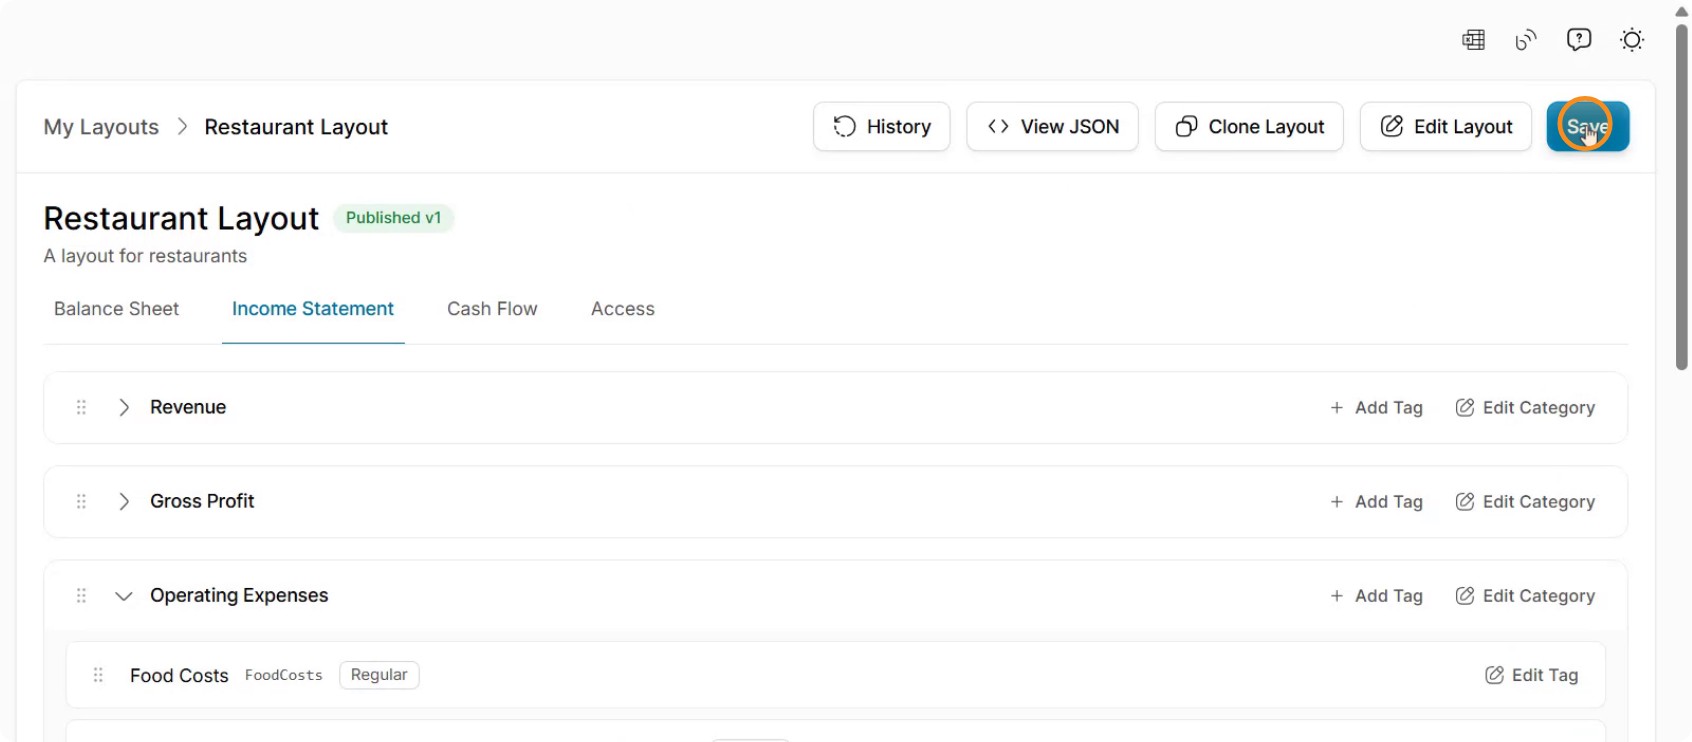Add Tag to Operating Expenses category
Image resolution: width=1692 pixels, height=742 pixels.
[x=1376, y=595]
